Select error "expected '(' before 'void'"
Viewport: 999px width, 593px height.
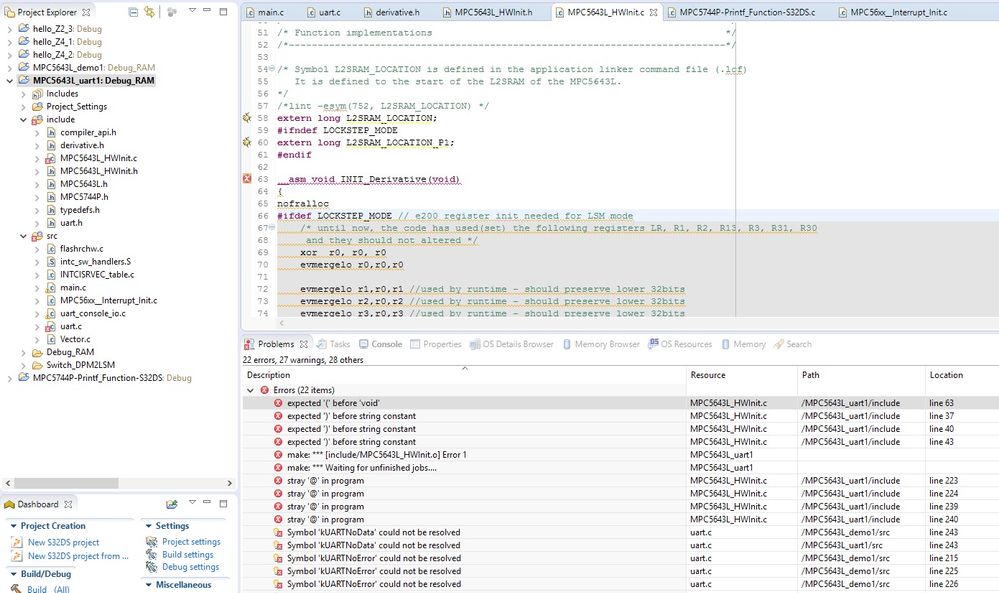click(333, 403)
